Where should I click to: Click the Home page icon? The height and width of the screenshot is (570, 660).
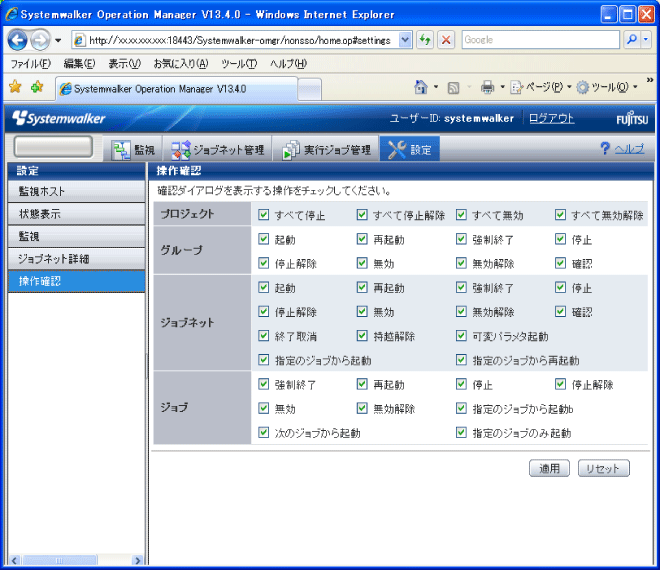(420, 87)
